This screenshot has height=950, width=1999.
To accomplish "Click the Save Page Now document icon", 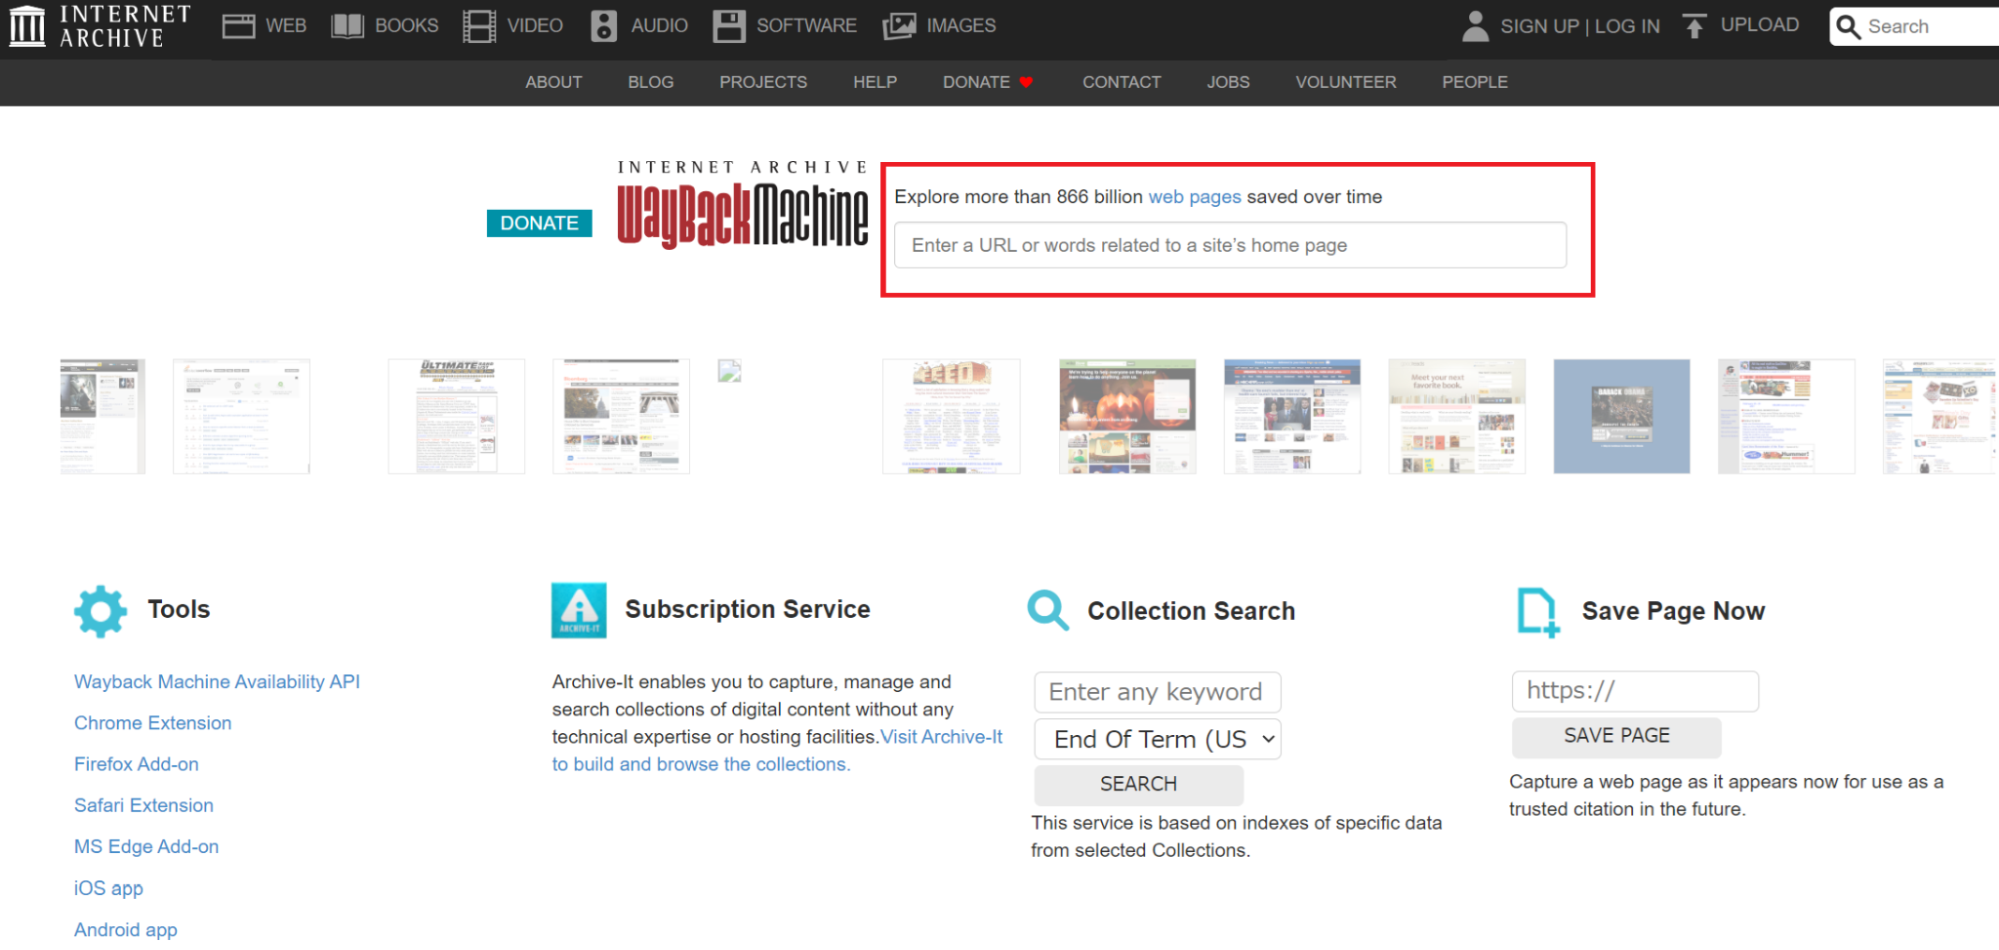I will click(x=1538, y=612).
